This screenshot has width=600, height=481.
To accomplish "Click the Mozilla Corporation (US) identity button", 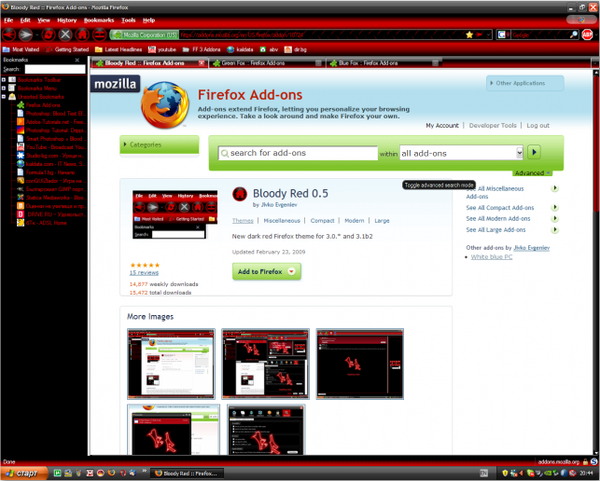I will (145, 35).
